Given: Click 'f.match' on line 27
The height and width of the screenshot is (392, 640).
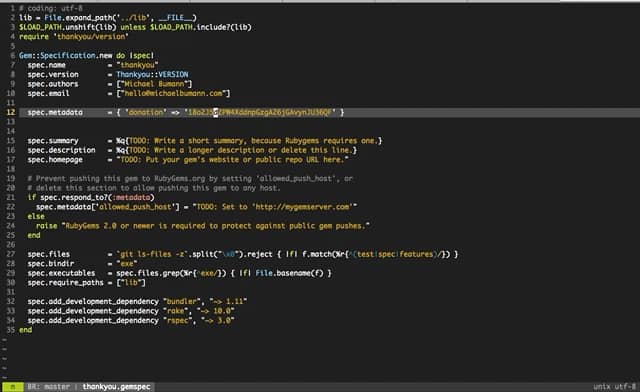Looking at the screenshot, I should point(317,254).
